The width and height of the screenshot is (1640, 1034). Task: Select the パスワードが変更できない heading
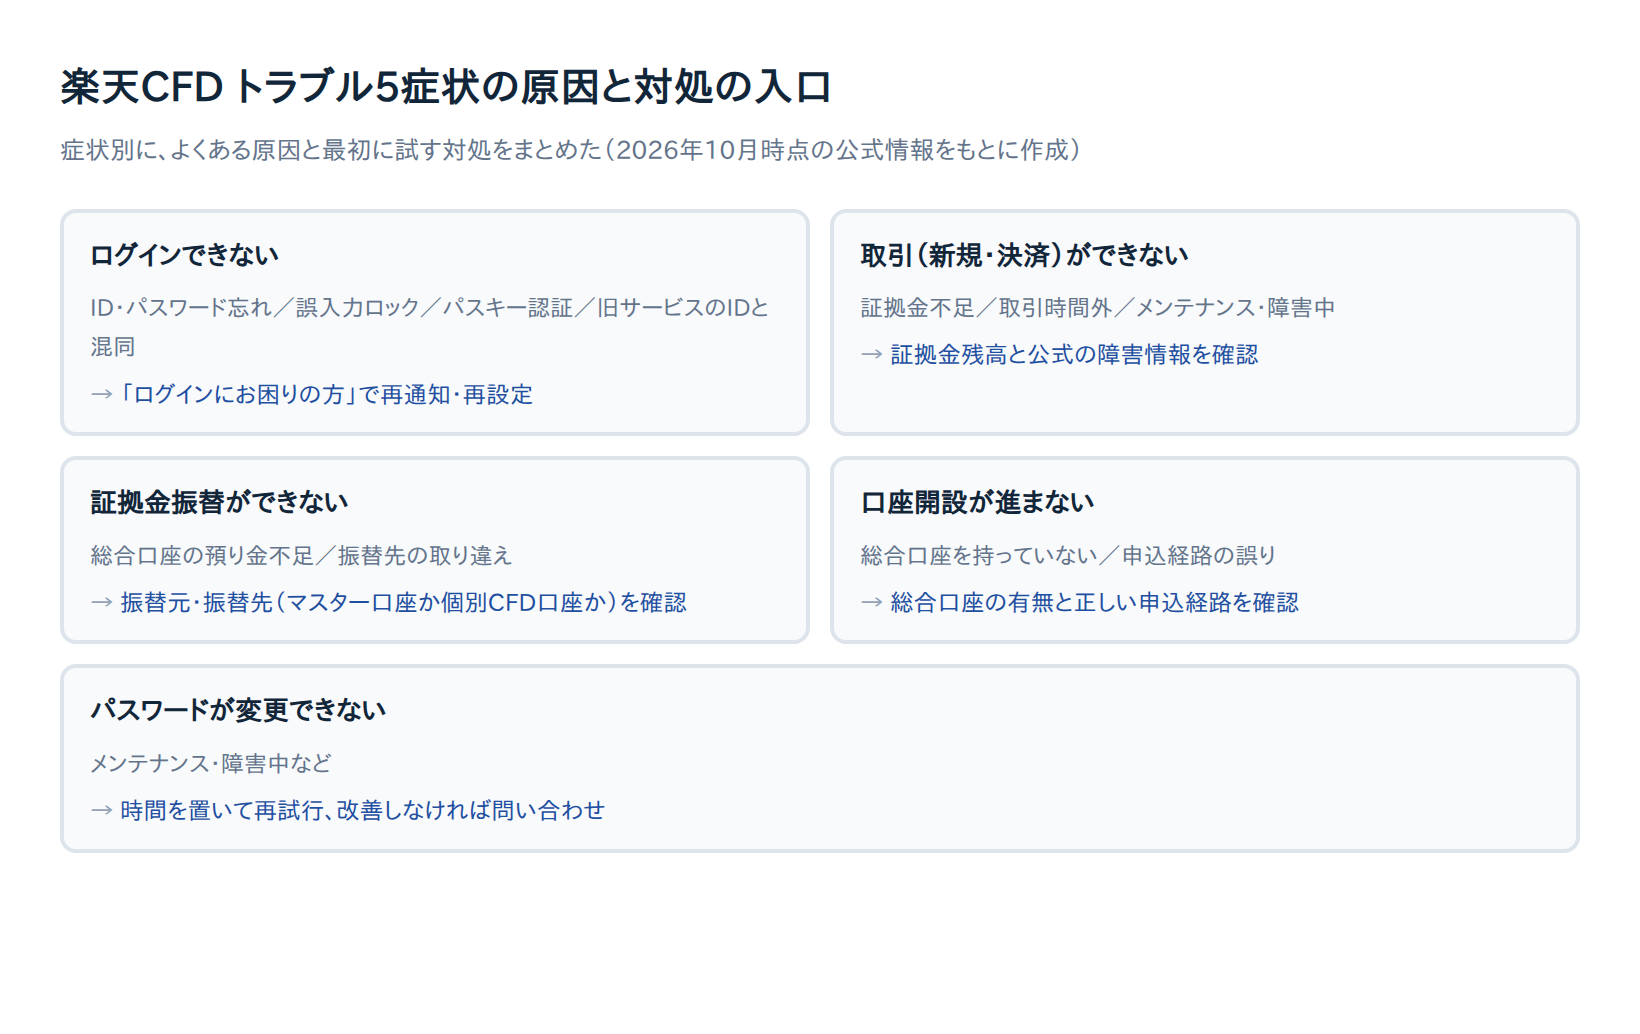pos(238,710)
